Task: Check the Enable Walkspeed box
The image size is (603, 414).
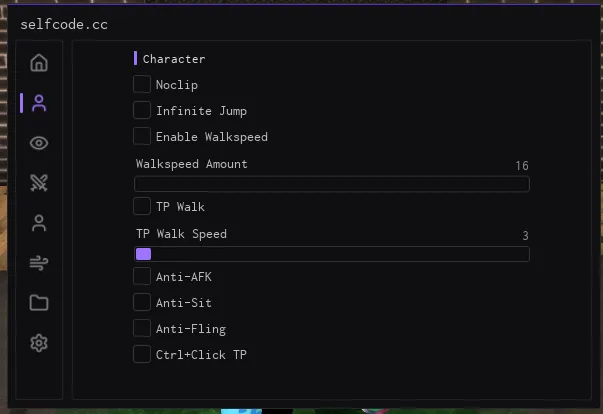Action: [x=142, y=136]
